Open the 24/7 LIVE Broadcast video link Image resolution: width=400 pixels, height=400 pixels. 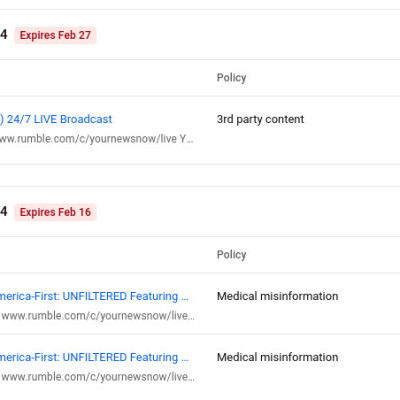click(x=56, y=119)
